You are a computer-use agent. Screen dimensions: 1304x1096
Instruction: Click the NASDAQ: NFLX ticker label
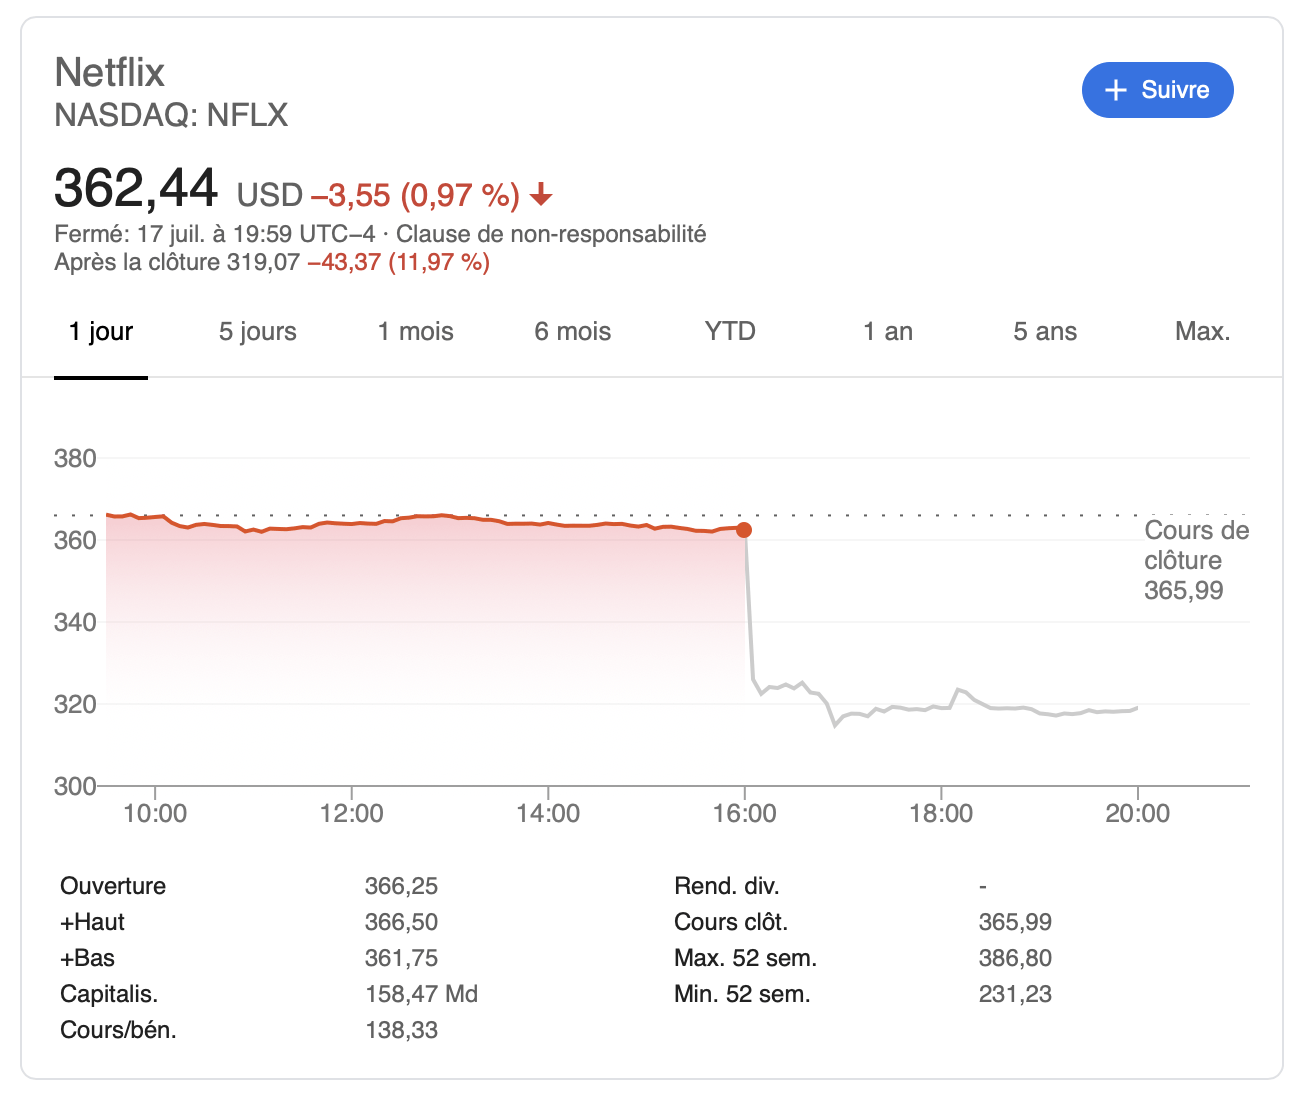click(171, 116)
